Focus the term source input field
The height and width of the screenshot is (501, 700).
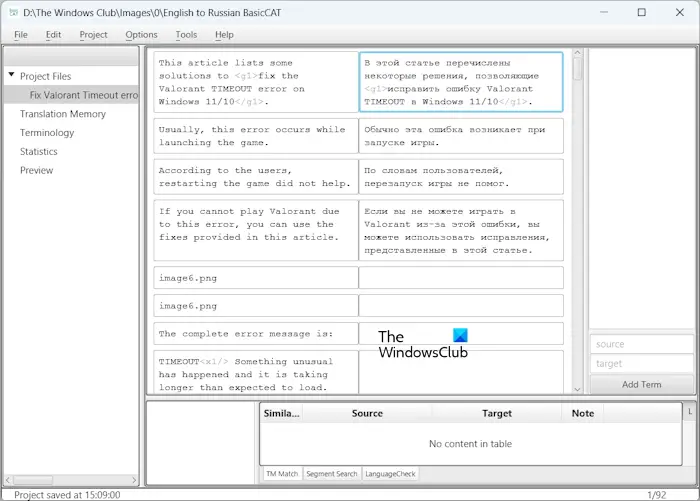(642, 344)
